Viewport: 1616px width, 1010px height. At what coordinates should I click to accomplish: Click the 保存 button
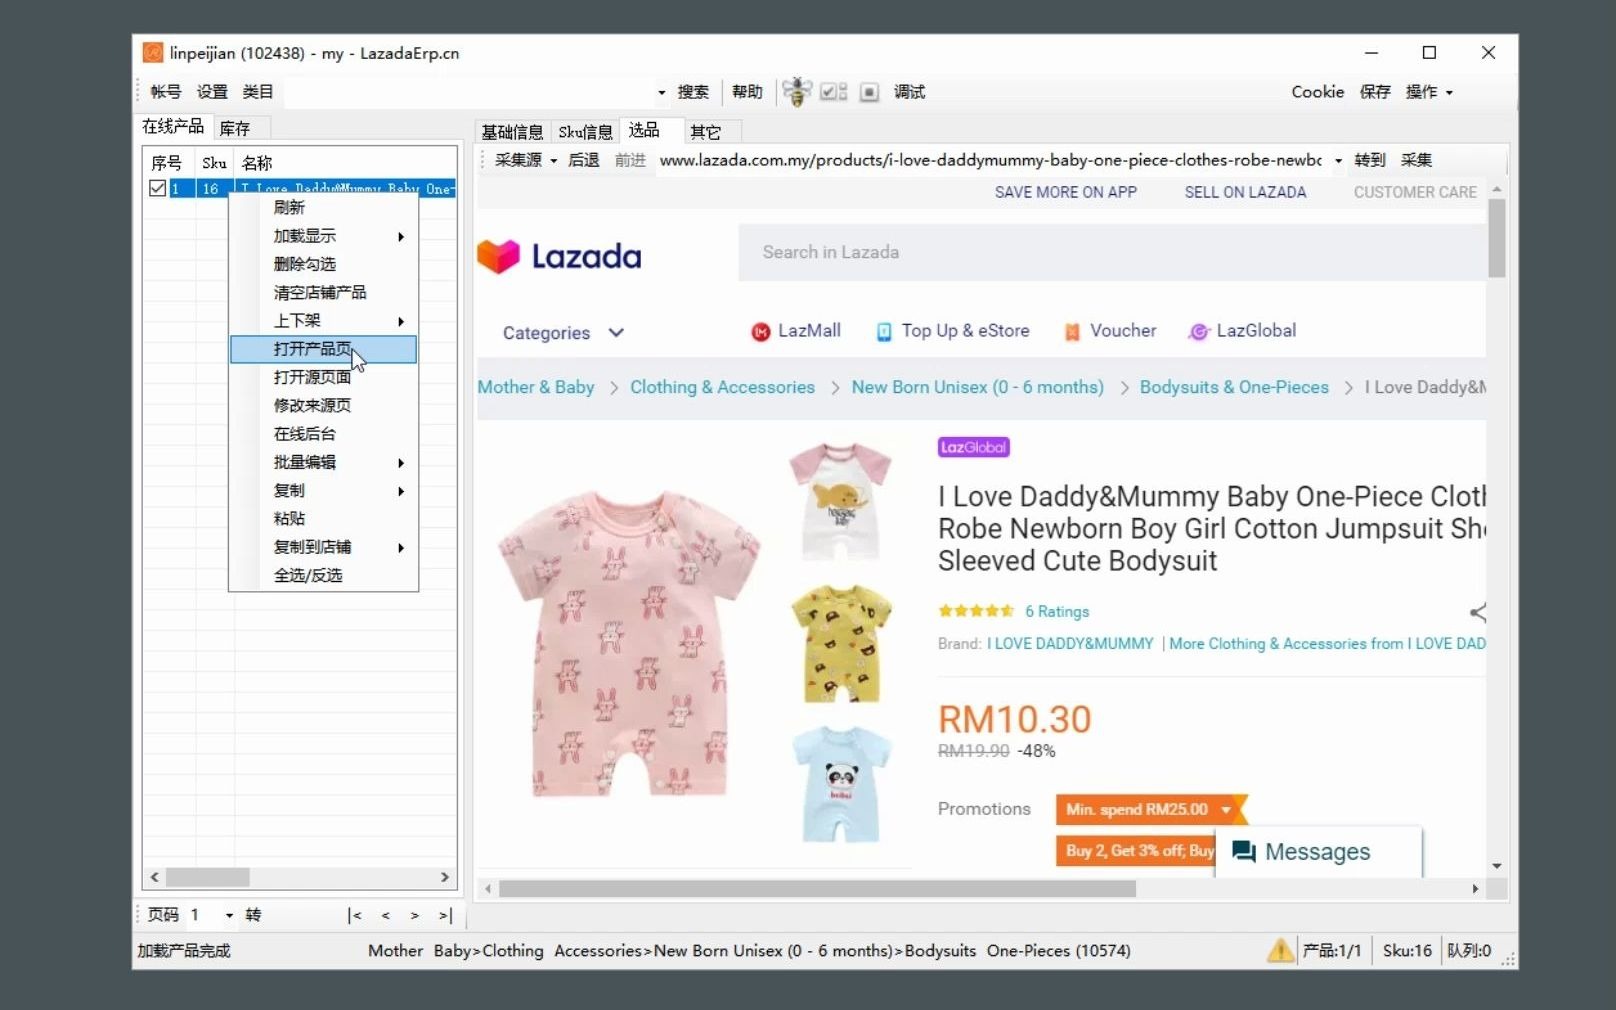[1375, 92]
